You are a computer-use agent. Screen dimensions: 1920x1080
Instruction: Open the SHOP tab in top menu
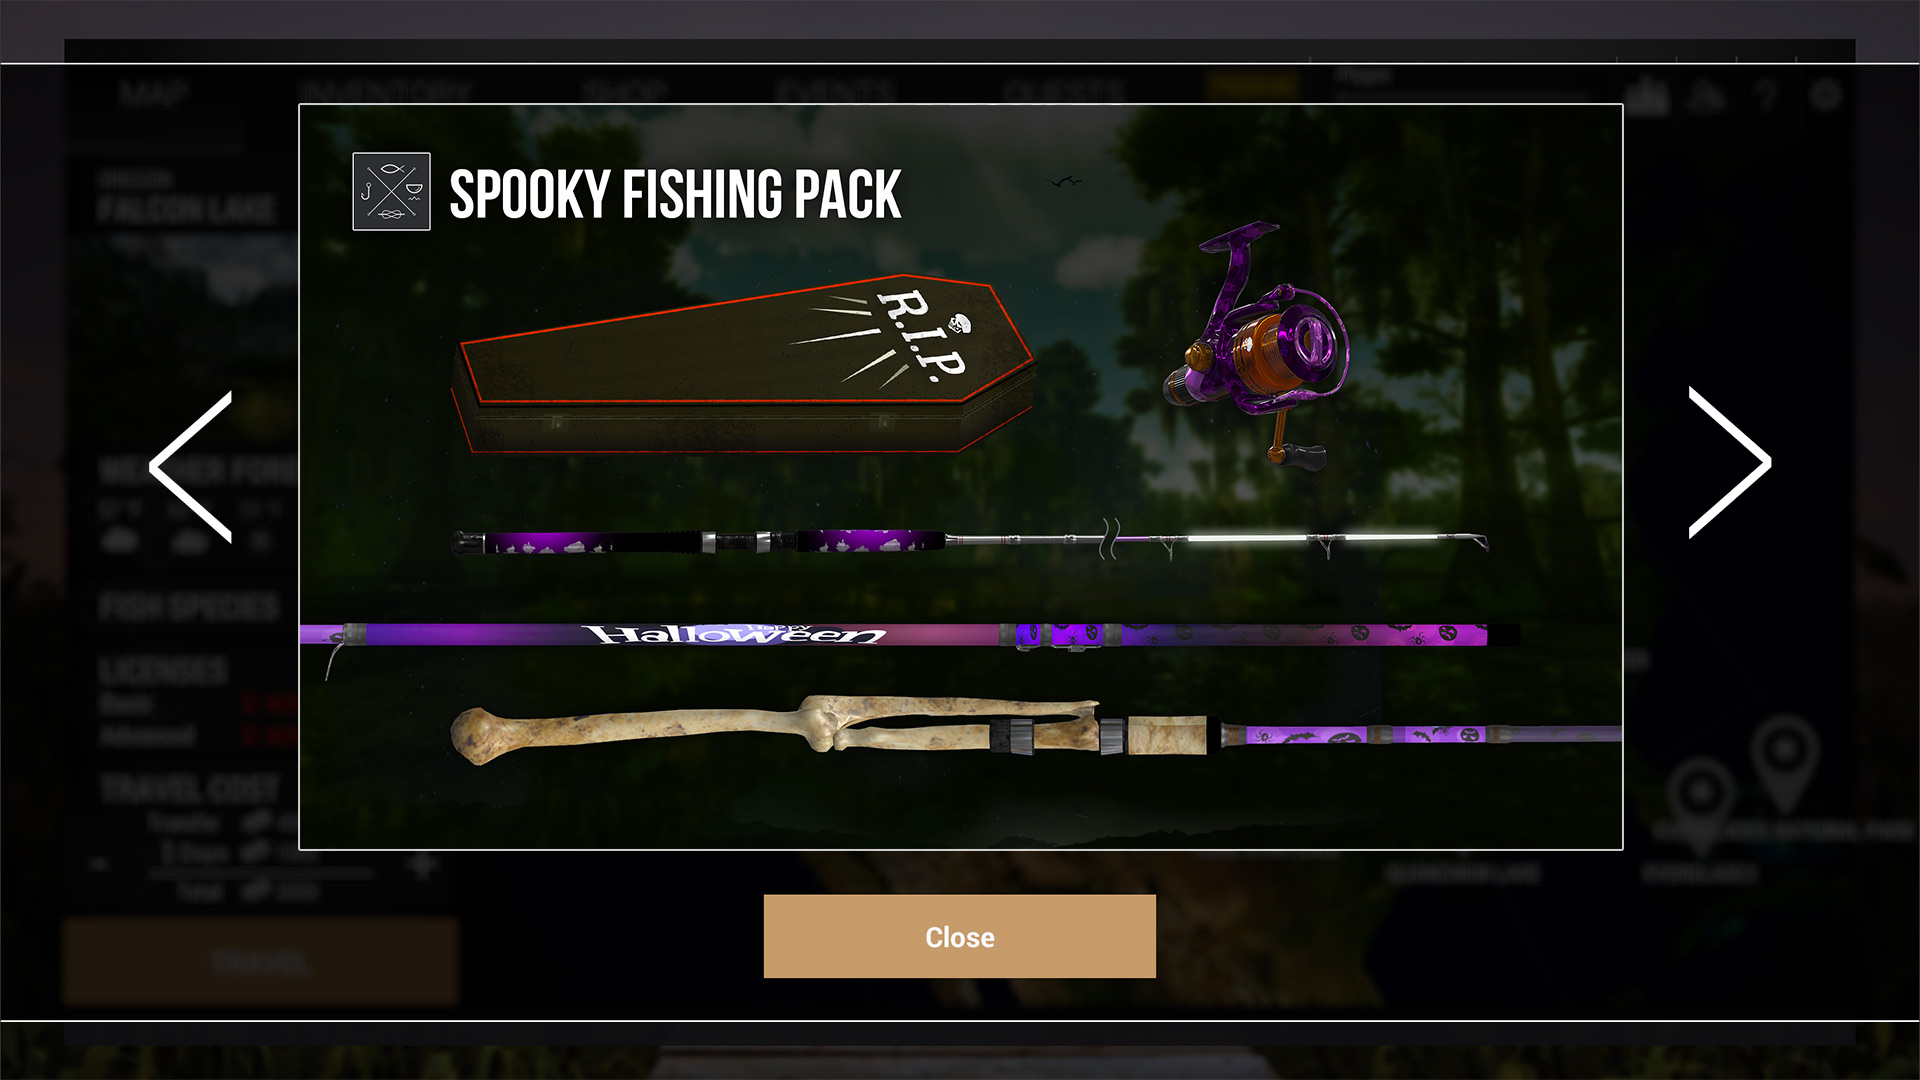pyautogui.click(x=624, y=94)
